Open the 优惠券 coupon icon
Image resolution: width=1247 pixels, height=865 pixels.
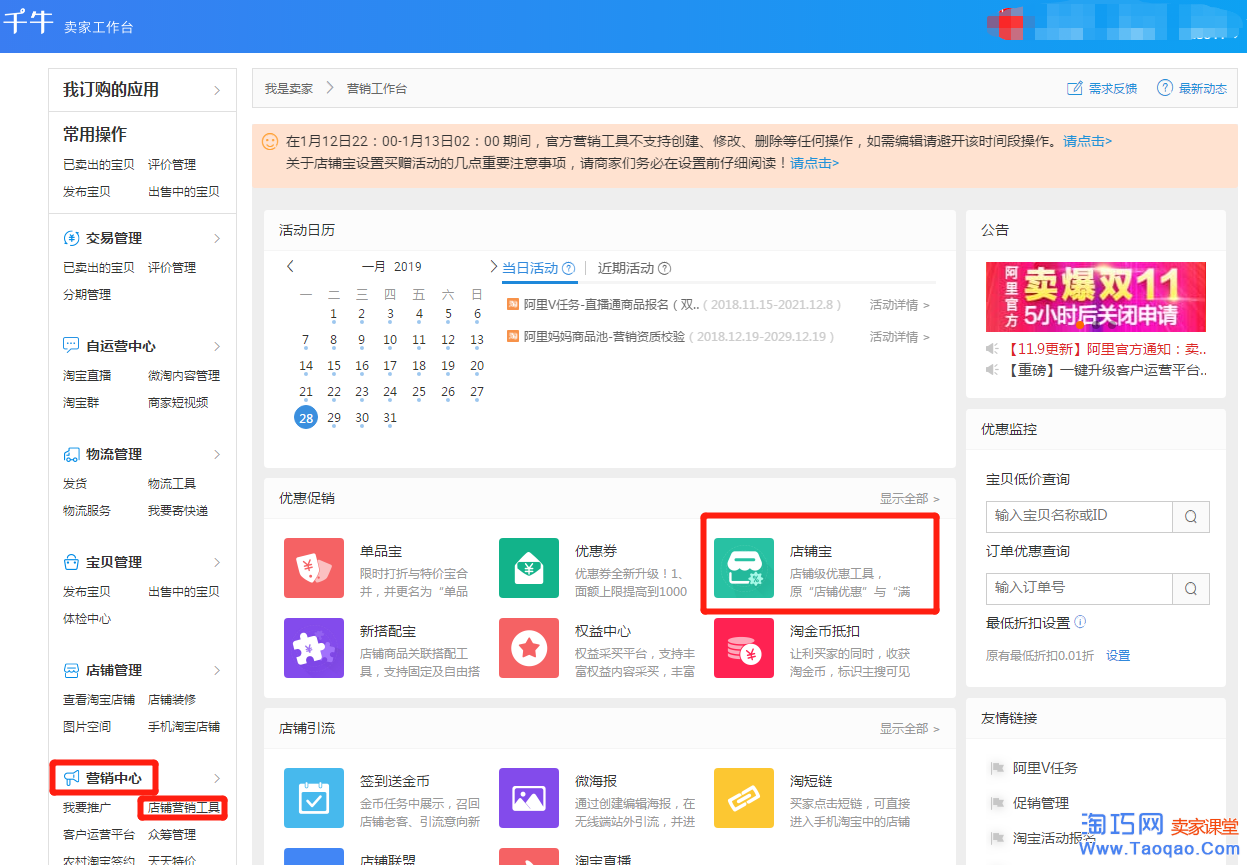coord(529,568)
